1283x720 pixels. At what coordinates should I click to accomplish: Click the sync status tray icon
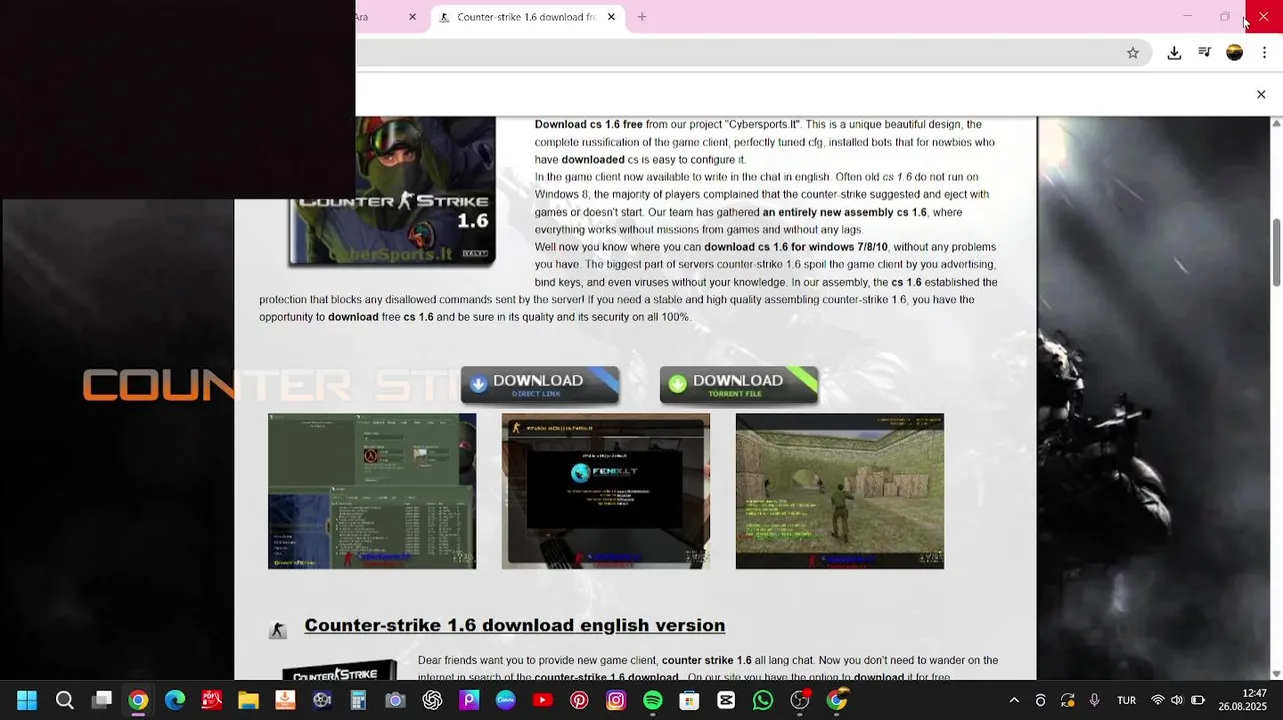tap(1068, 701)
